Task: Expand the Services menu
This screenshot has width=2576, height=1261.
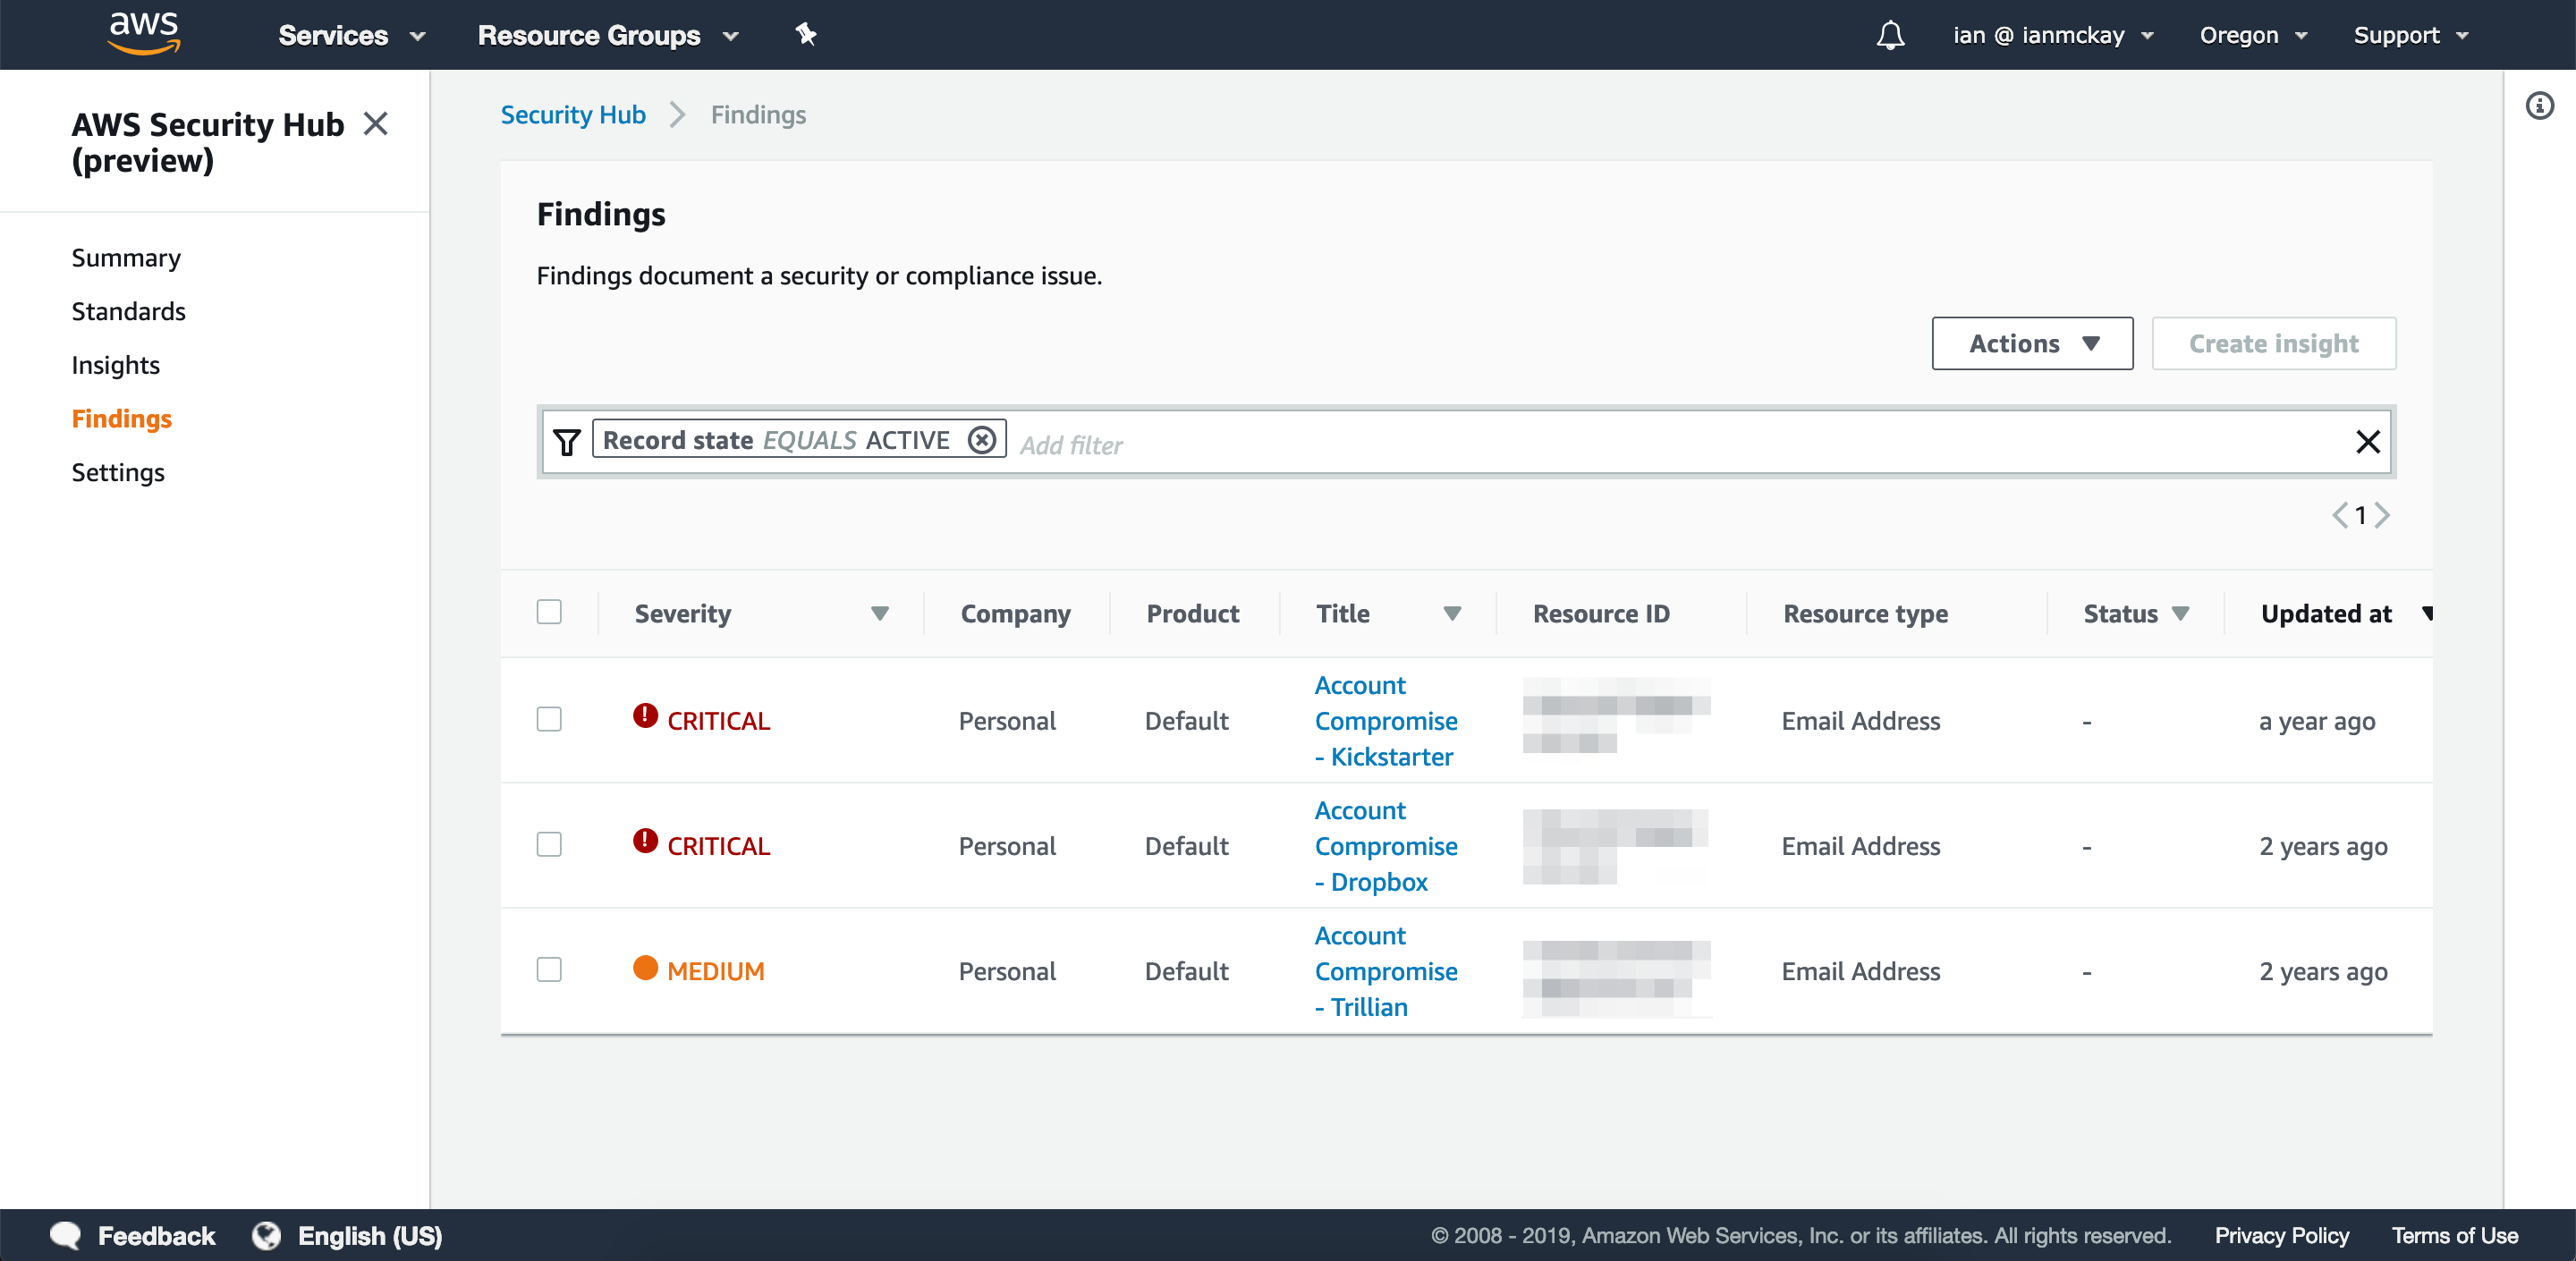Action: tap(351, 35)
